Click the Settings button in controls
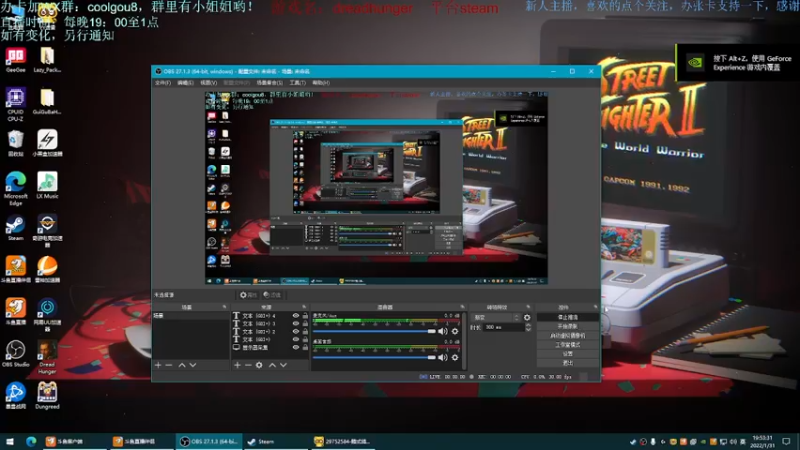 tap(567, 354)
